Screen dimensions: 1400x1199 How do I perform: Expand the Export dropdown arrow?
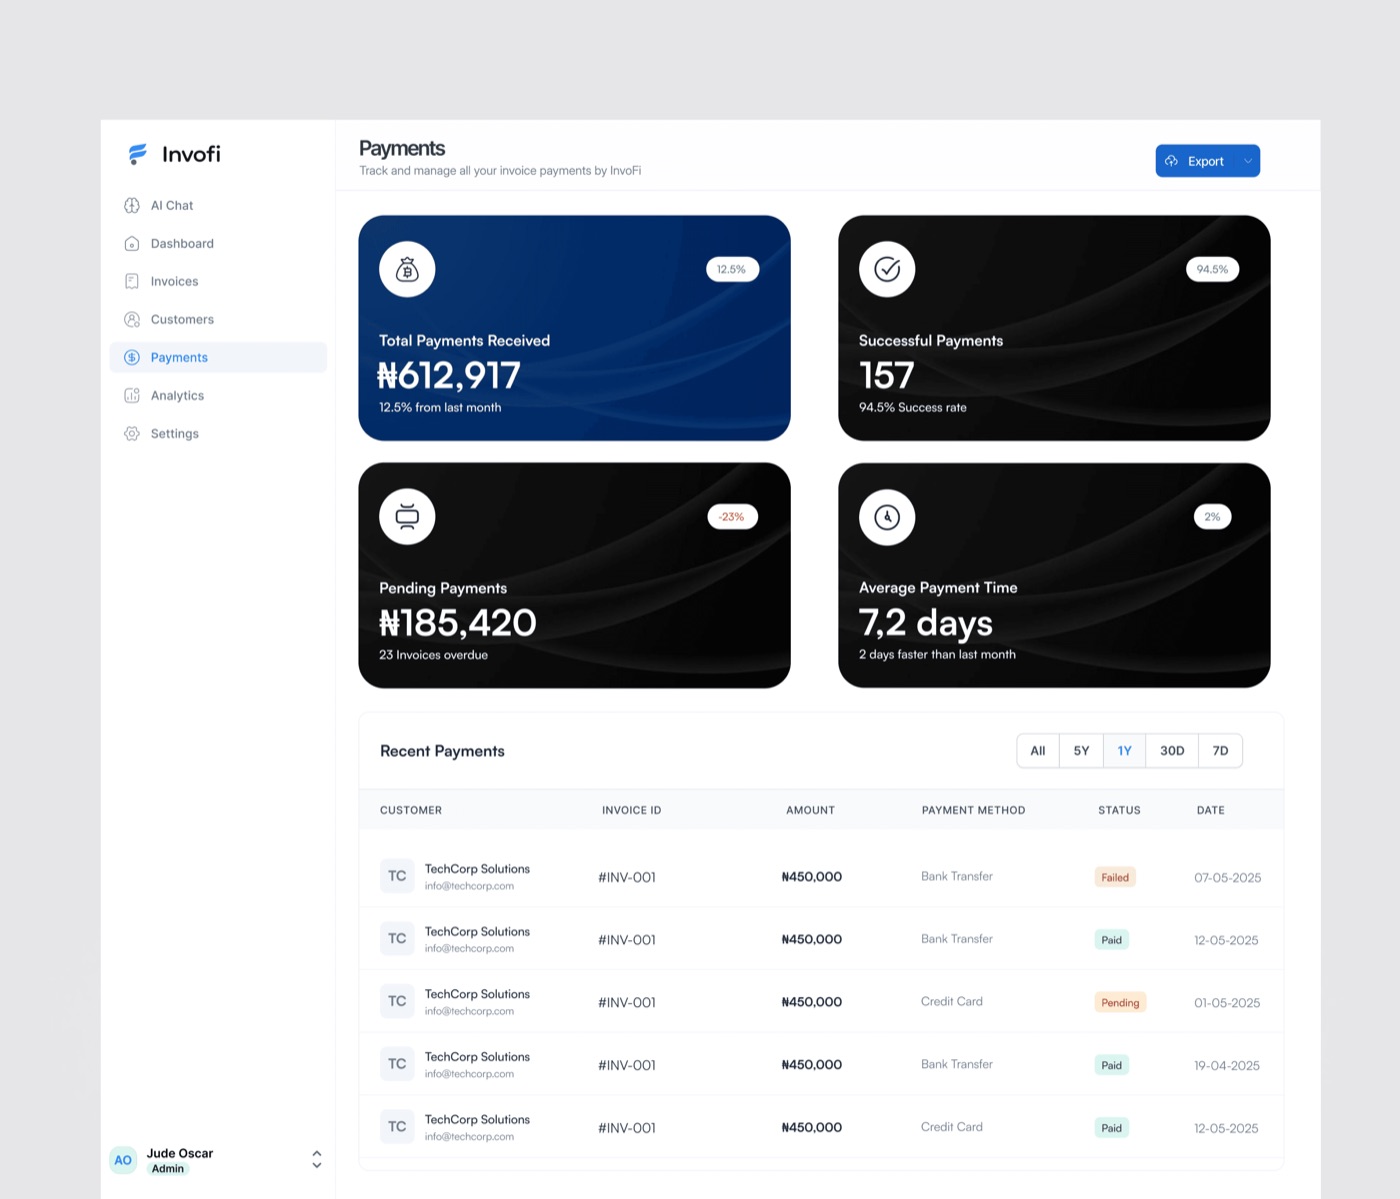tap(1248, 161)
